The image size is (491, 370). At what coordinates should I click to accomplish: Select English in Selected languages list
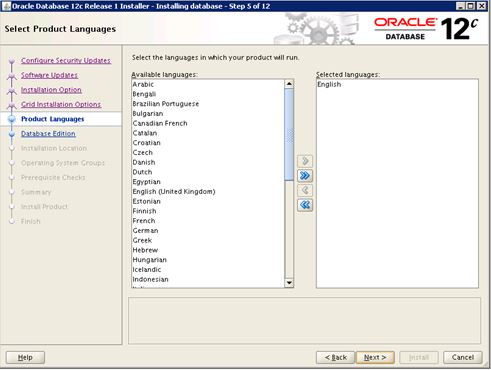397,84
